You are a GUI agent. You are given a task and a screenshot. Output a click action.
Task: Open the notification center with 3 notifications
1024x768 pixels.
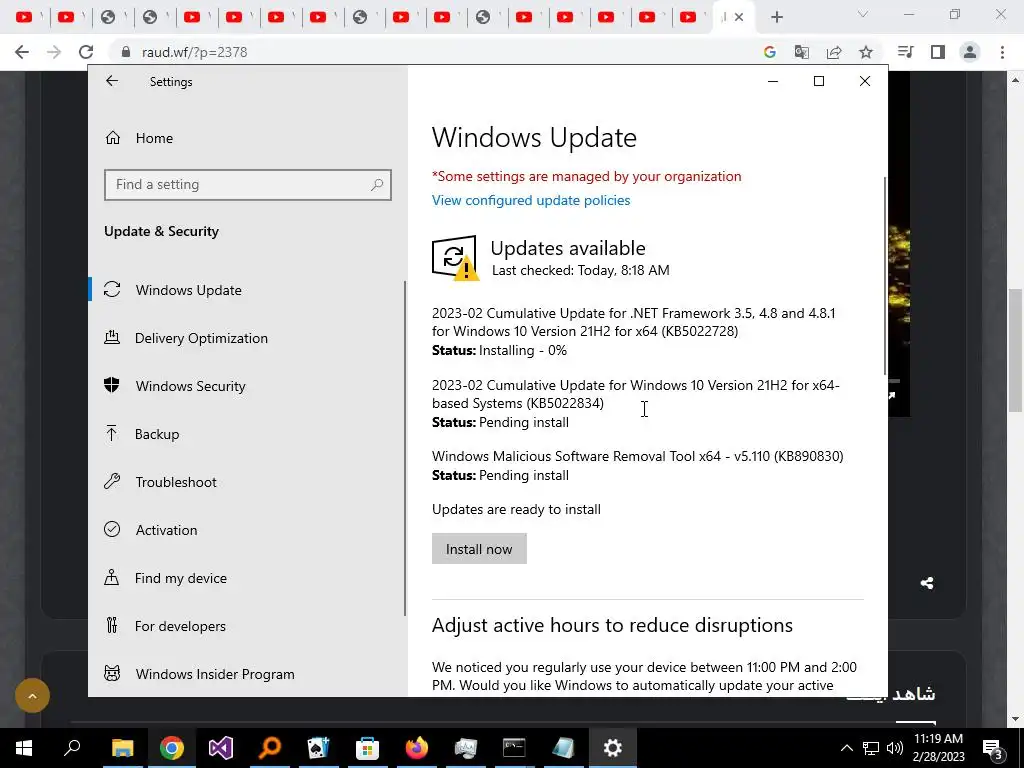pyautogui.click(x=993, y=748)
